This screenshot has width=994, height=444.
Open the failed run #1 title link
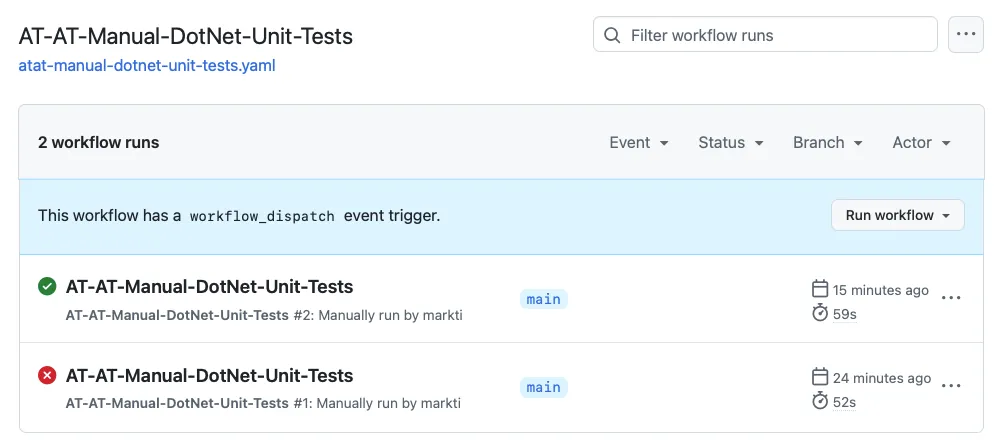(x=209, y=375)
